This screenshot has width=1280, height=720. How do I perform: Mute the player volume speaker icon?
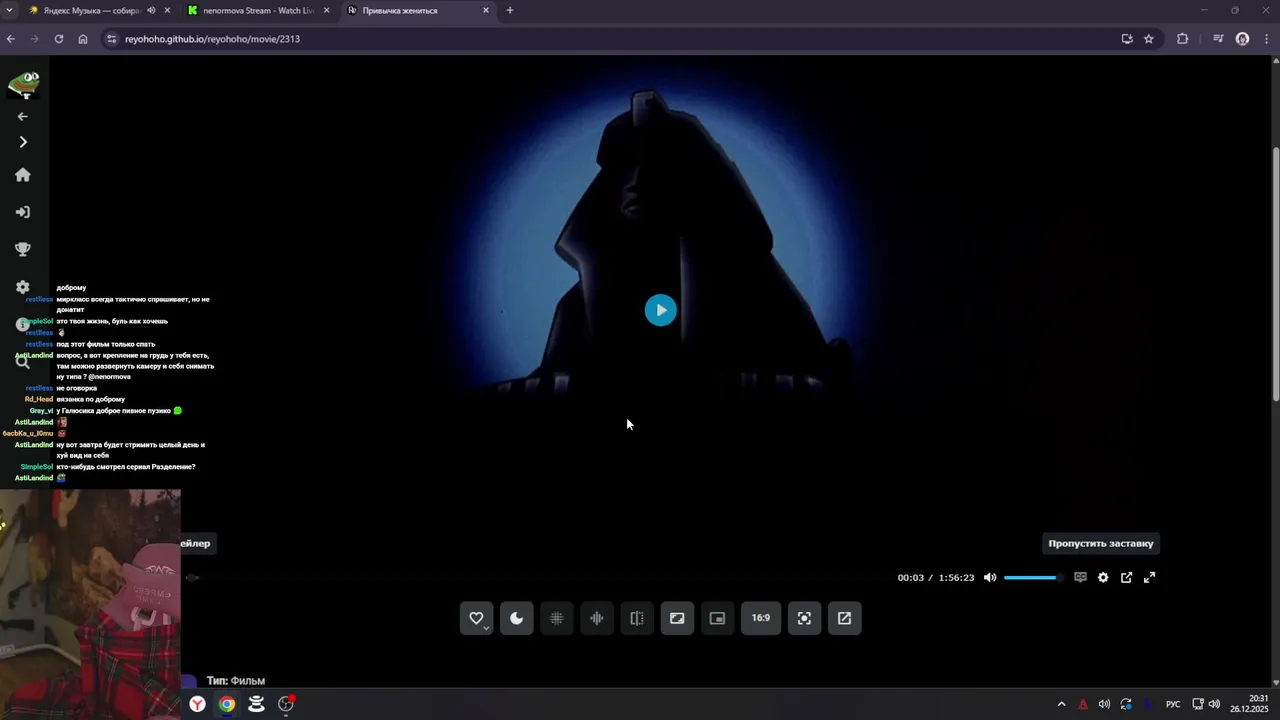(990, 577)
